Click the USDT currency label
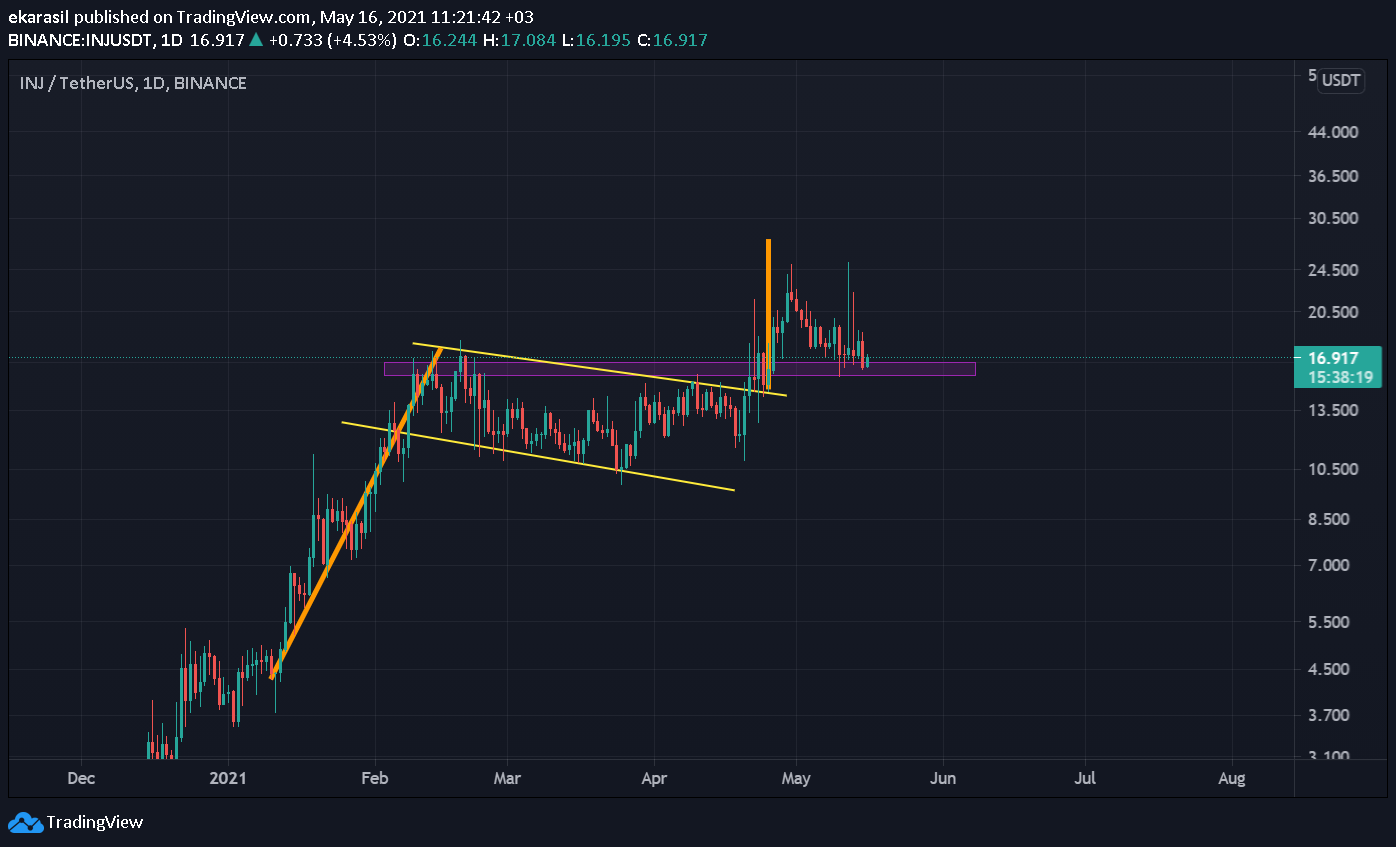1396x847 pixels. (1340, 81)
